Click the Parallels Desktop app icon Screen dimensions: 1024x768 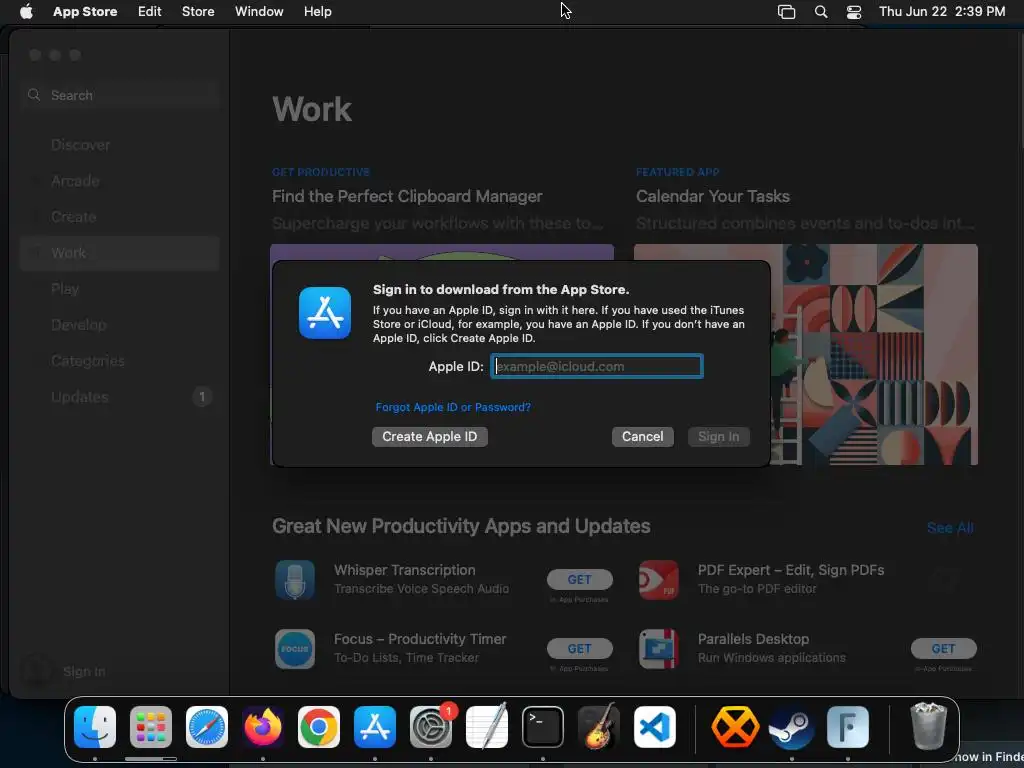tap(659, 649)
